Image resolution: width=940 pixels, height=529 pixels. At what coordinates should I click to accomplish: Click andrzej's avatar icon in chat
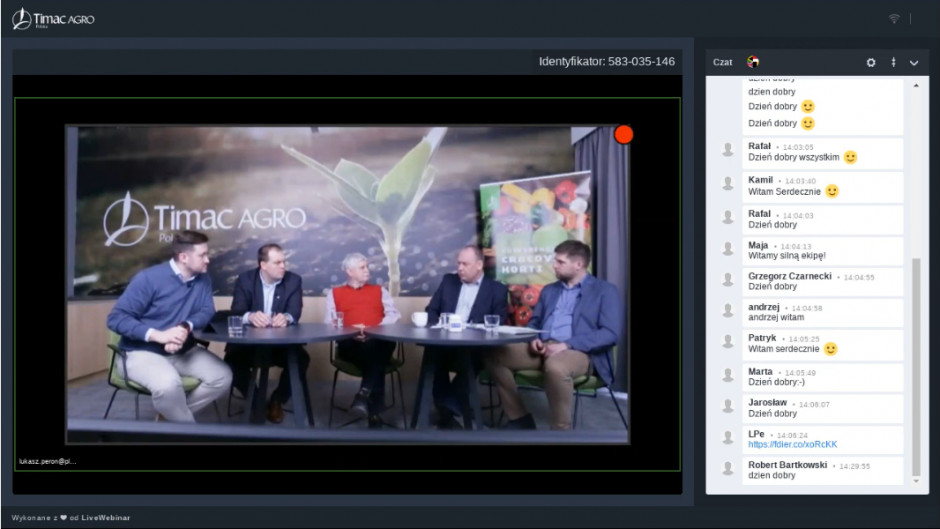tap(728, 310)
